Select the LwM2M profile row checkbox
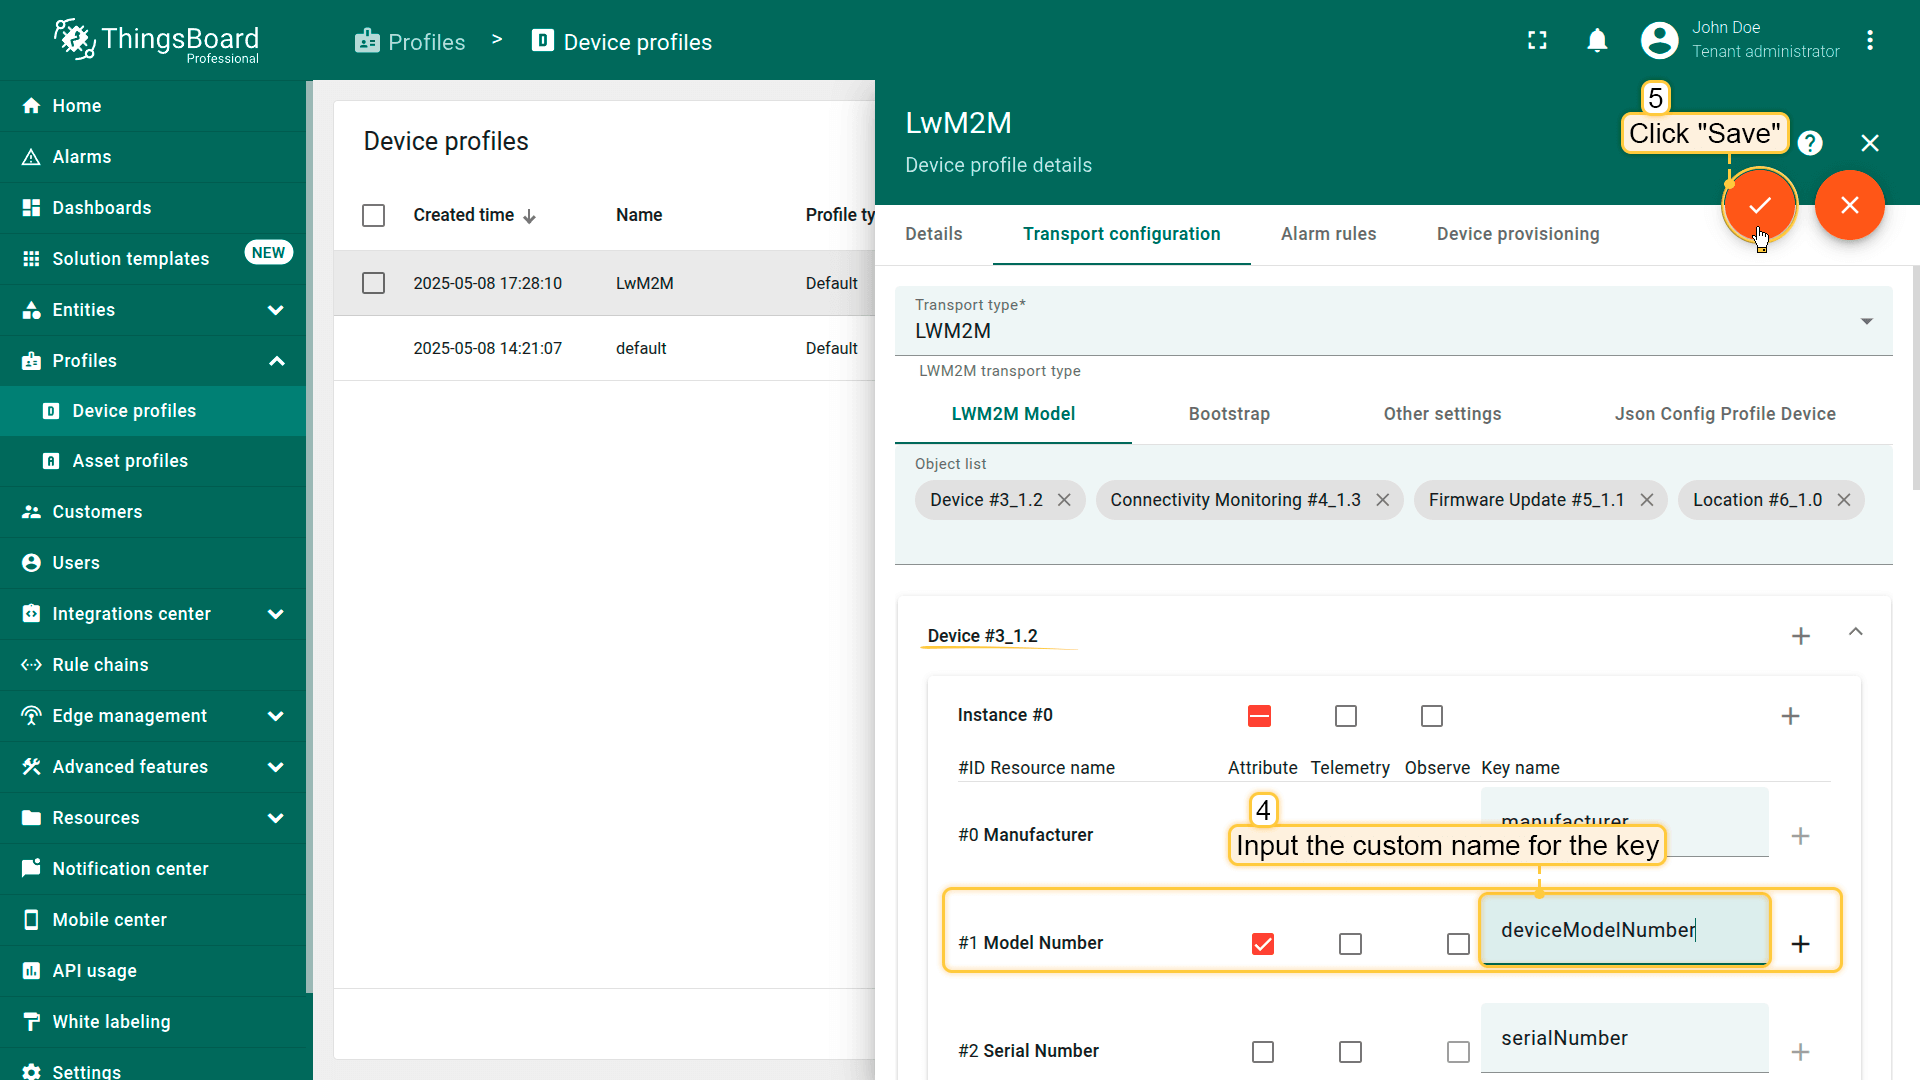This screenshot has height=1080, width=1920. [x=373, y=283]
